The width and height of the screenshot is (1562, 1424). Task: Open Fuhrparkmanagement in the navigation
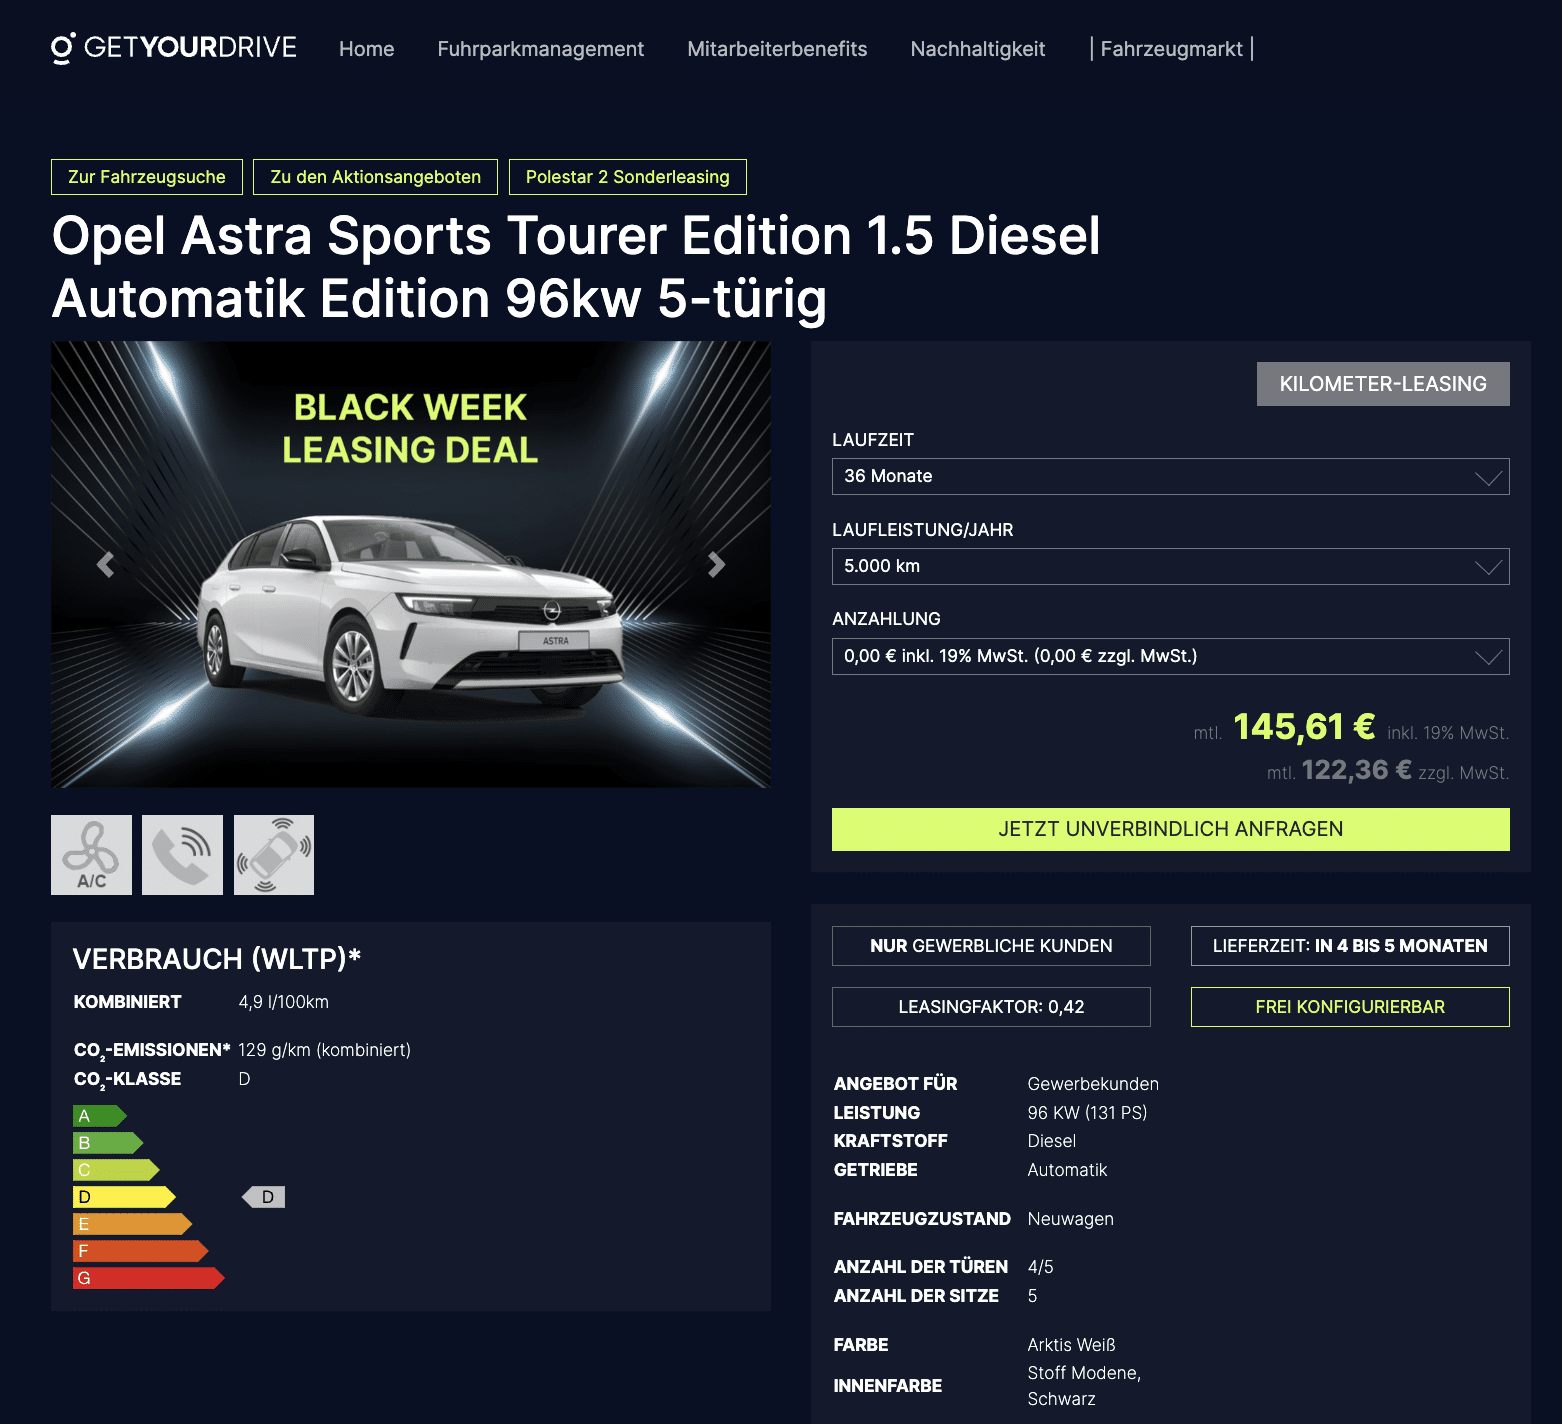point(540,49)
